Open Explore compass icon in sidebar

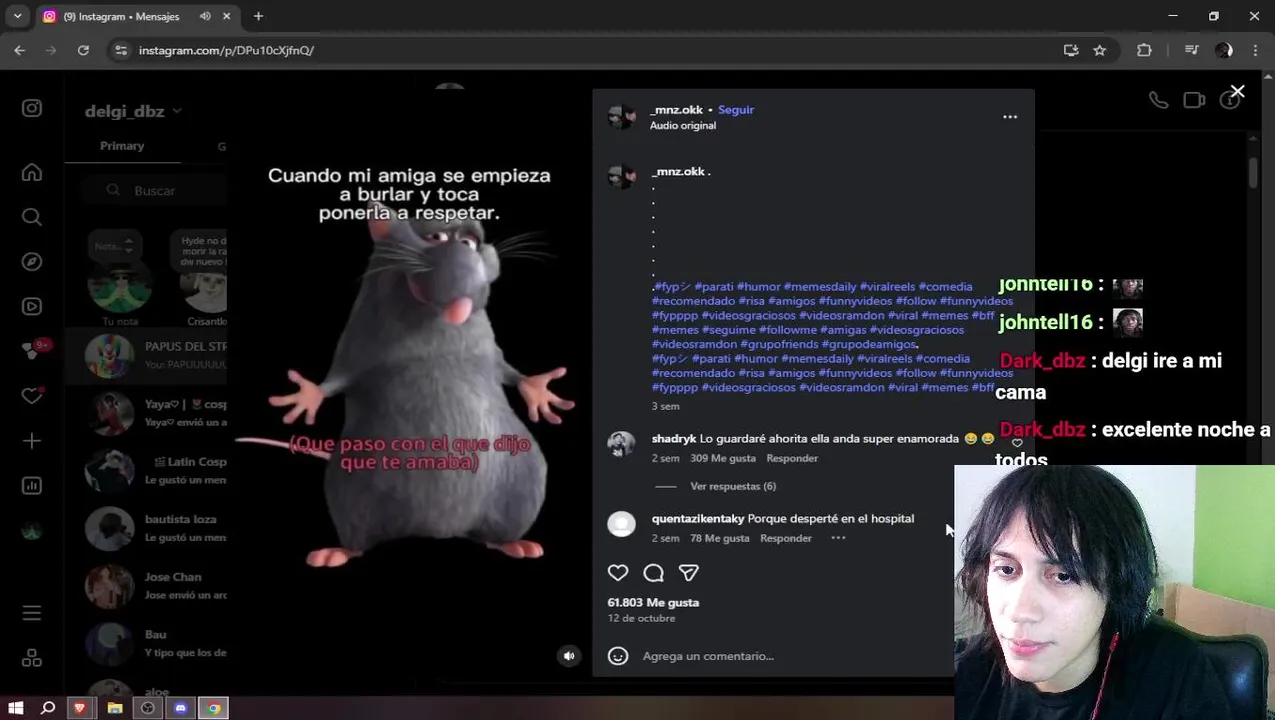32,262
